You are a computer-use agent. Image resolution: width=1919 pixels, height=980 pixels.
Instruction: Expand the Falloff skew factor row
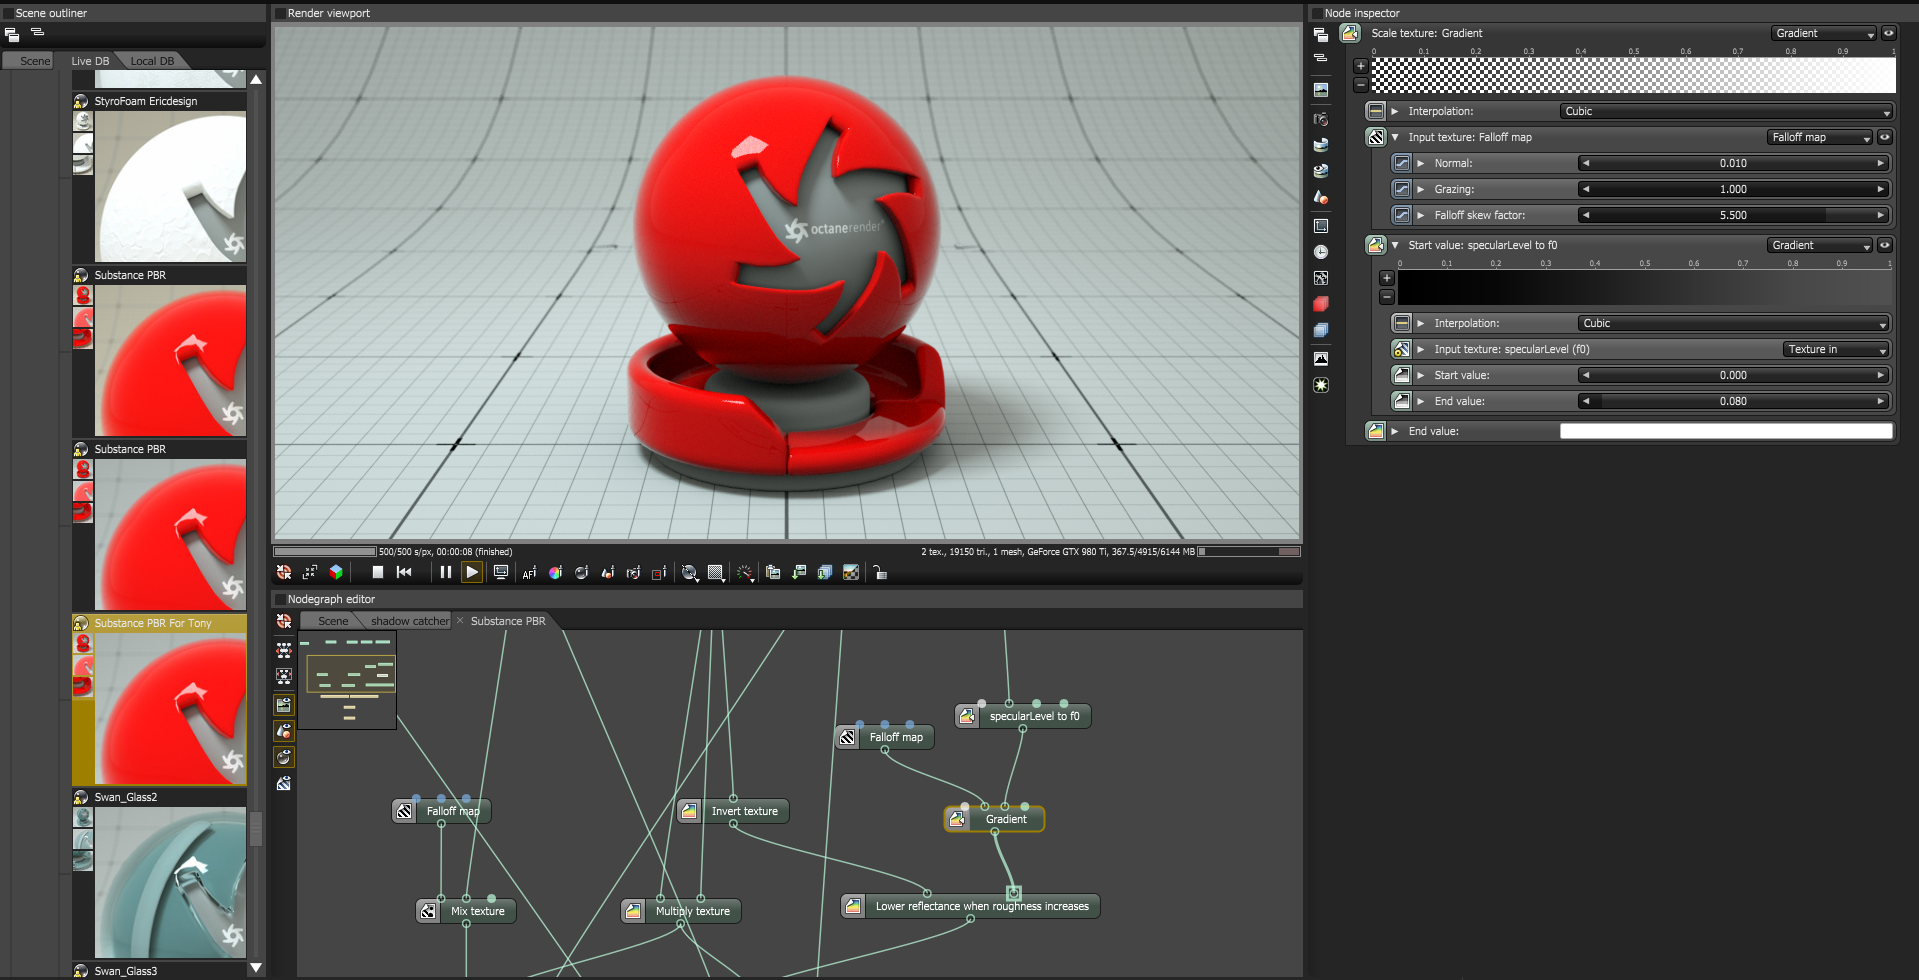click(1421, 215)
